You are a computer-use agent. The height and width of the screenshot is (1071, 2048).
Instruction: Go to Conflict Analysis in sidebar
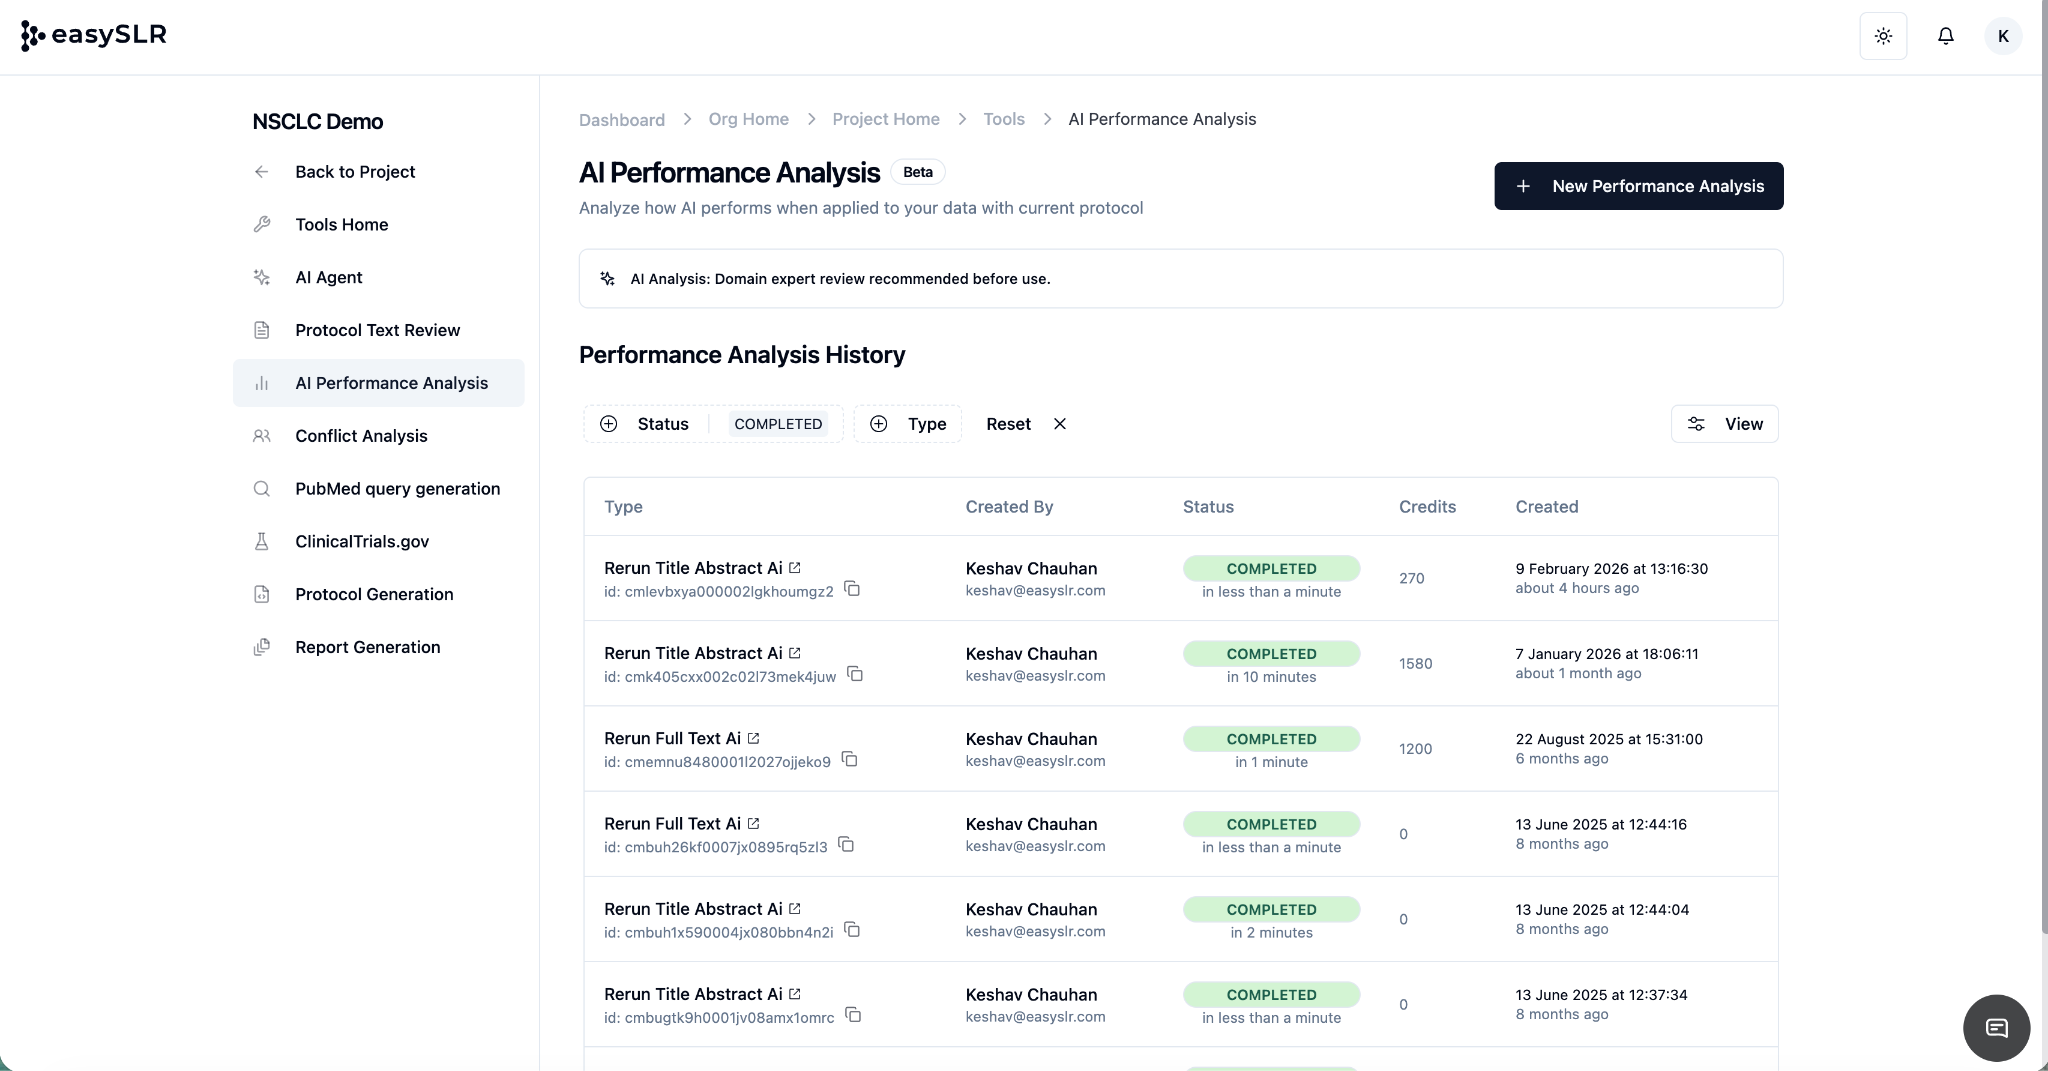pyautogui.click(x=361, y=436)
